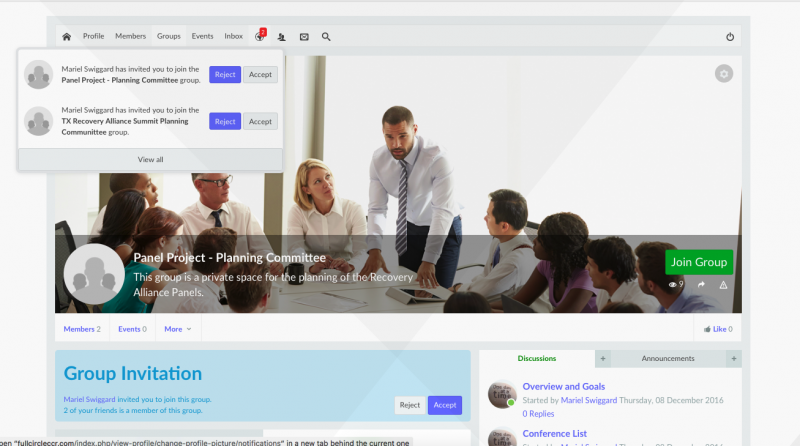Open the Overview and Goals discussion
Image resolution: width=800 pixels, height=446 pixels.
(564, 386)
